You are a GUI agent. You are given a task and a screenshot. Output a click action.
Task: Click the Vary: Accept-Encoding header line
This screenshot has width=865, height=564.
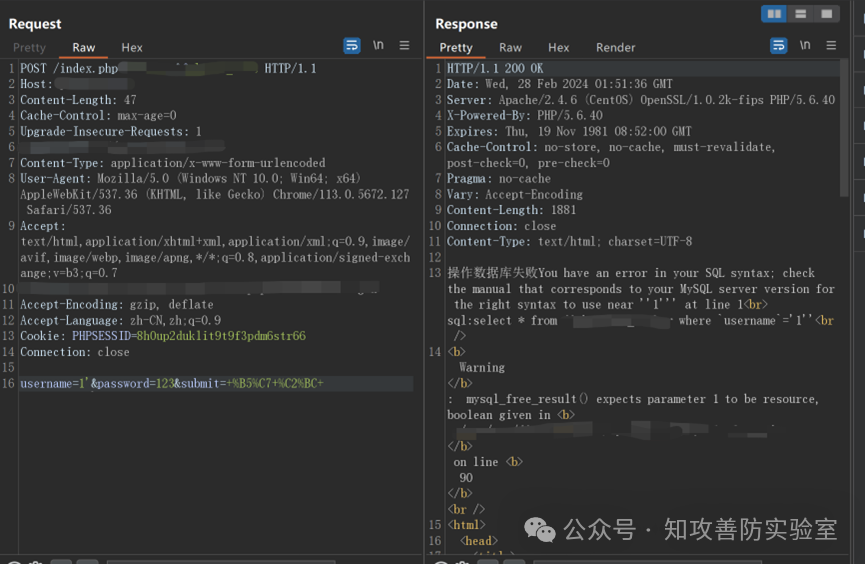514,194
